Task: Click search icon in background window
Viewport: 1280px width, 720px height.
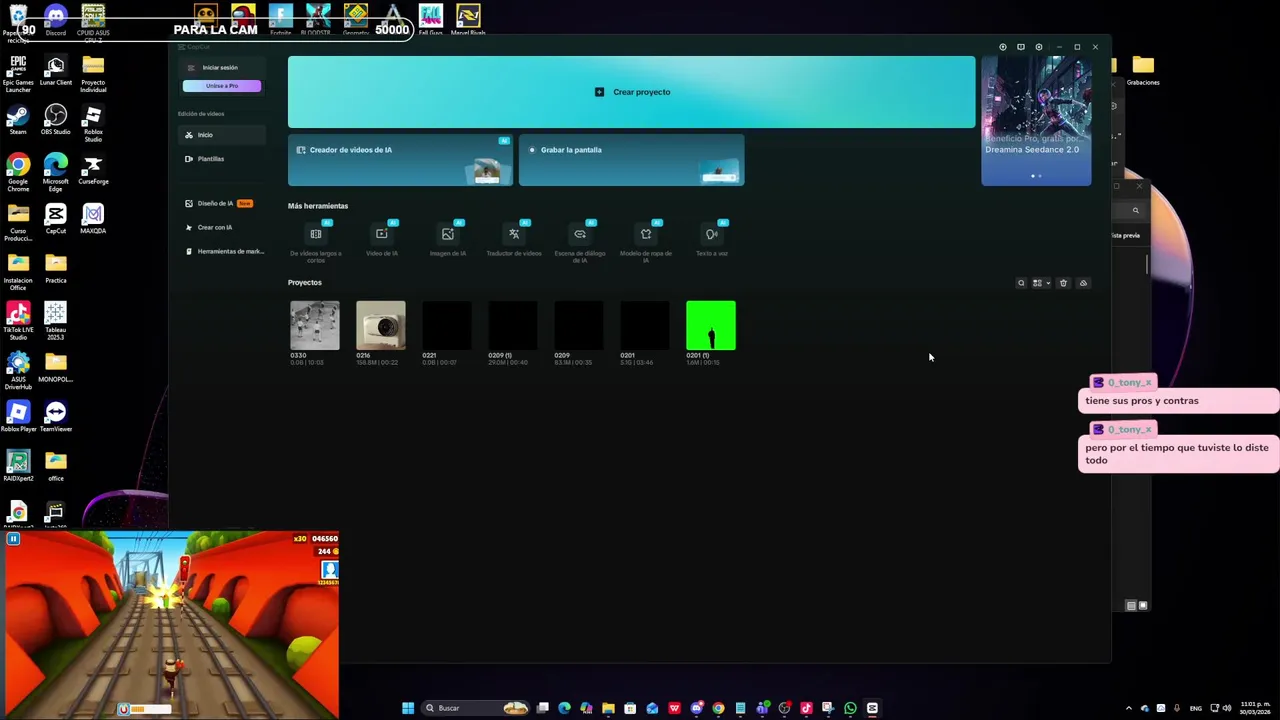Action: pos(1135,210)
